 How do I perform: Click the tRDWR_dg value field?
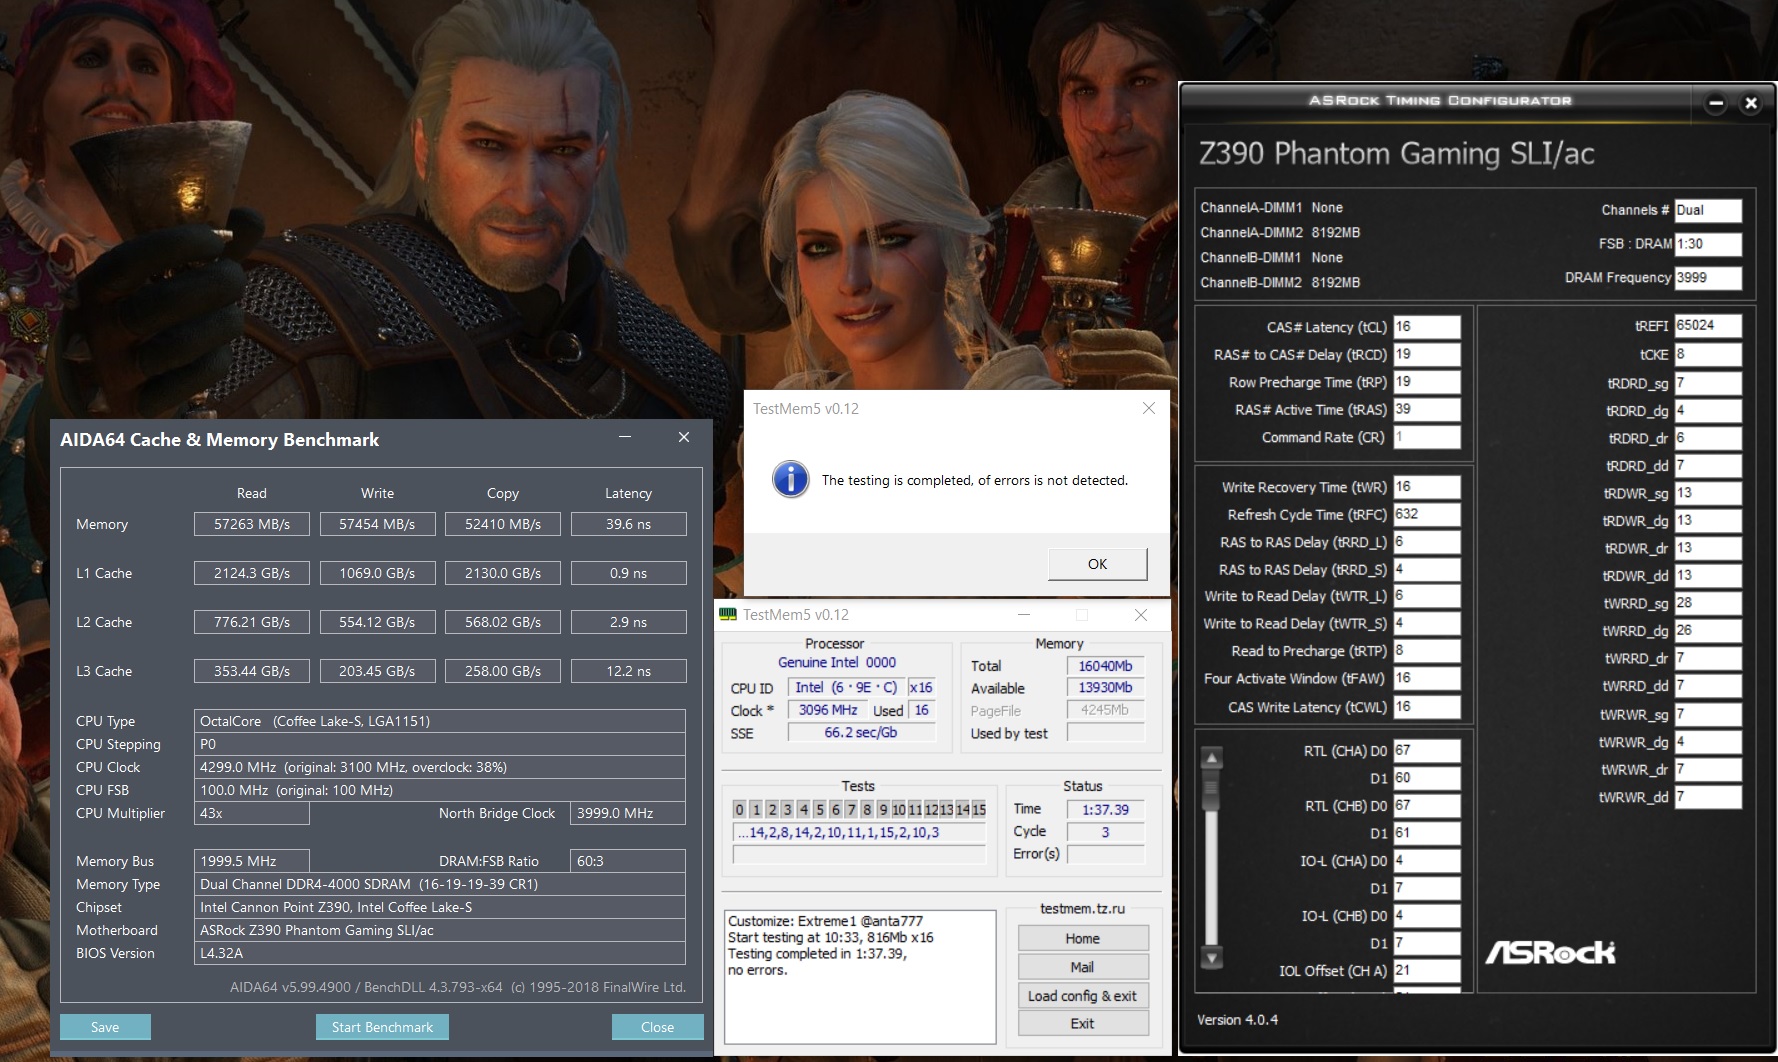[1708, 521]
